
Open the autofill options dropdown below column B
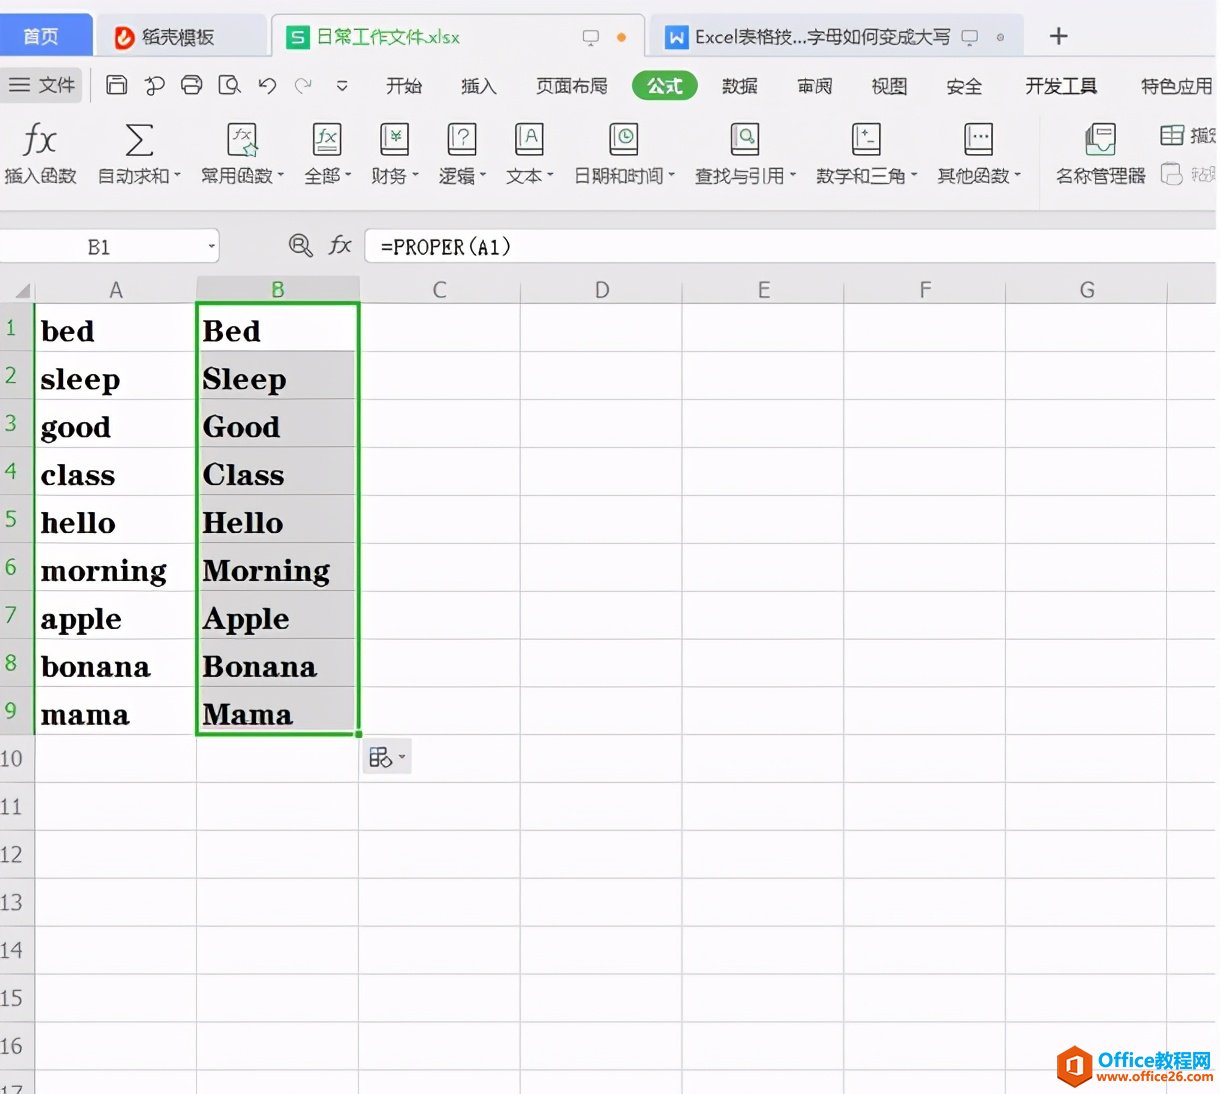pyautogui.click(x=387, y=757)
